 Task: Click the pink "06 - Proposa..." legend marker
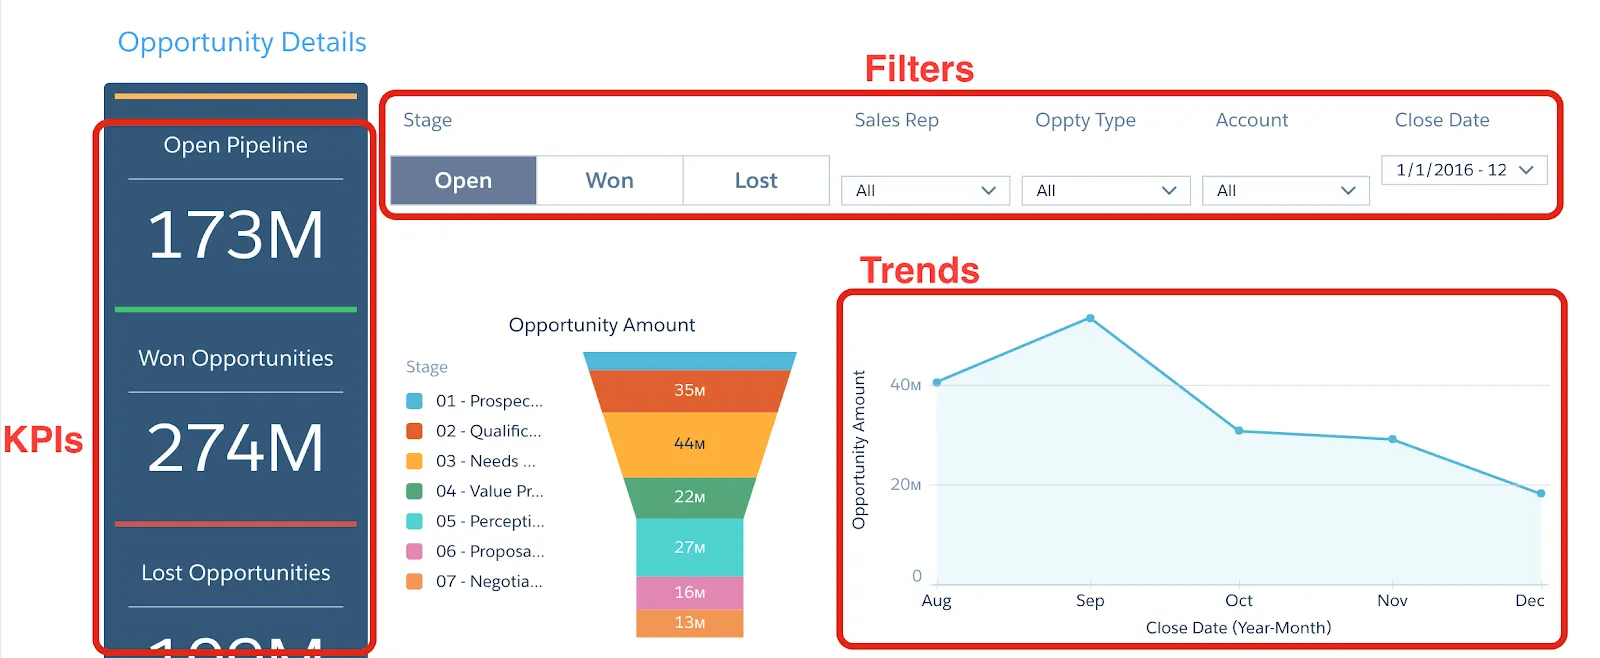pyautogui.click(x=416, y=550)
